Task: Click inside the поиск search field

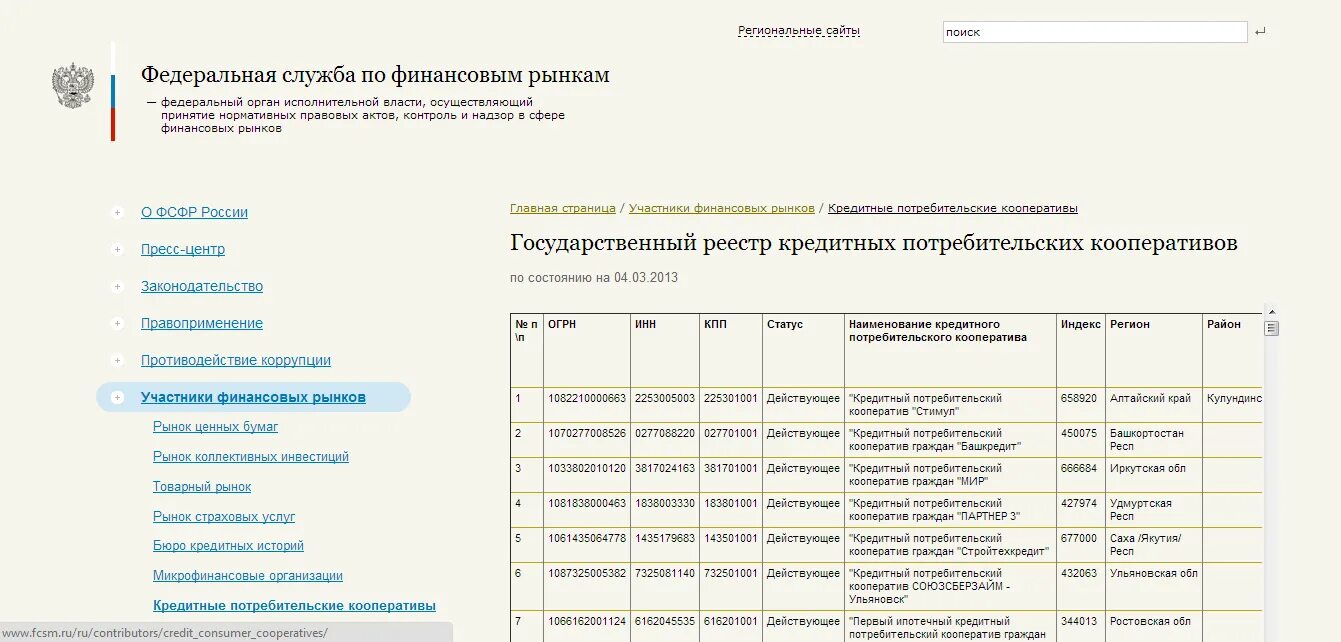Action: click(1093, 31)
